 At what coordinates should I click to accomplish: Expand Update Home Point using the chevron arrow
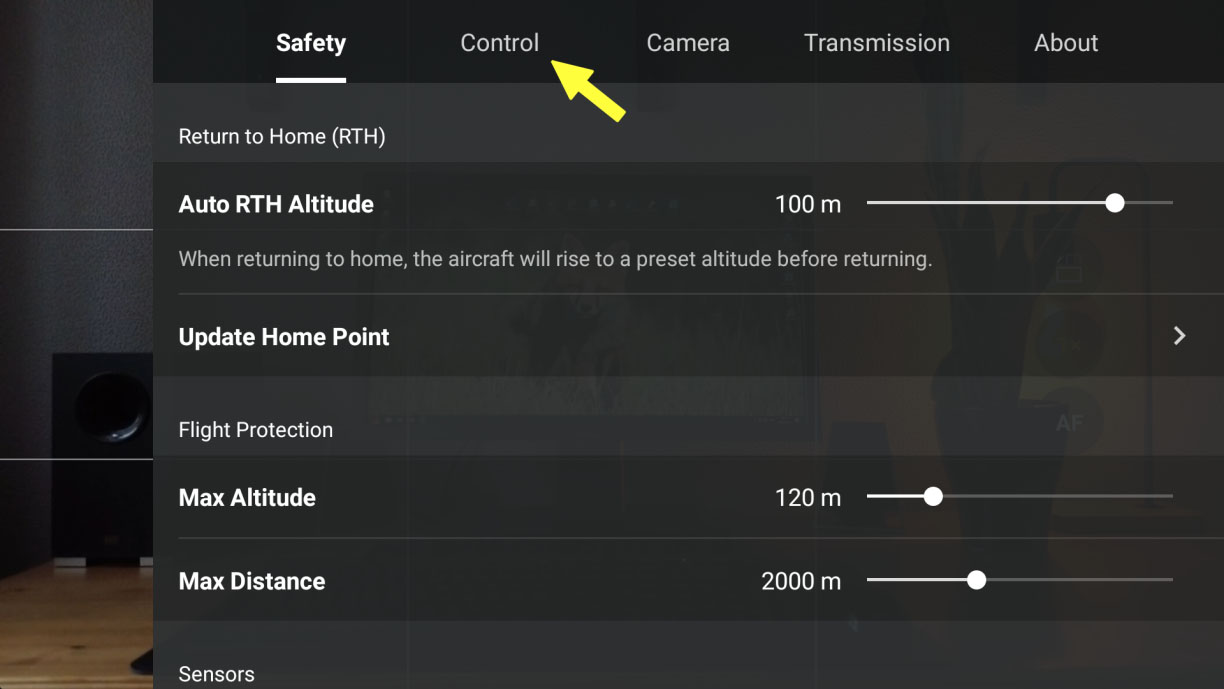1180,336
